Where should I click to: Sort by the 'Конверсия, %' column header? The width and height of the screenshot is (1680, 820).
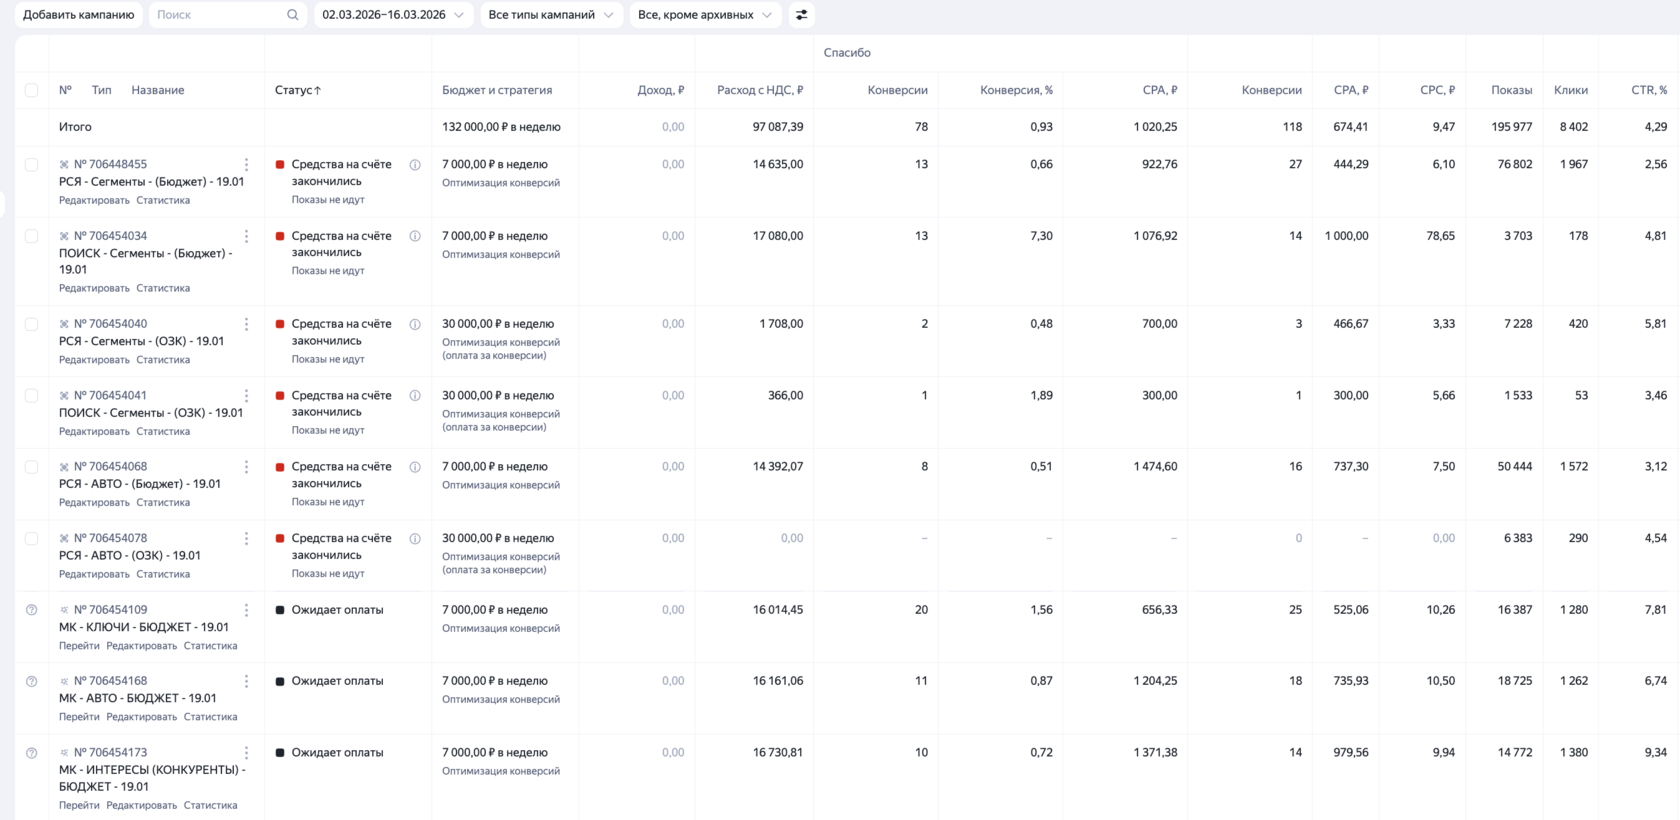1016,90
